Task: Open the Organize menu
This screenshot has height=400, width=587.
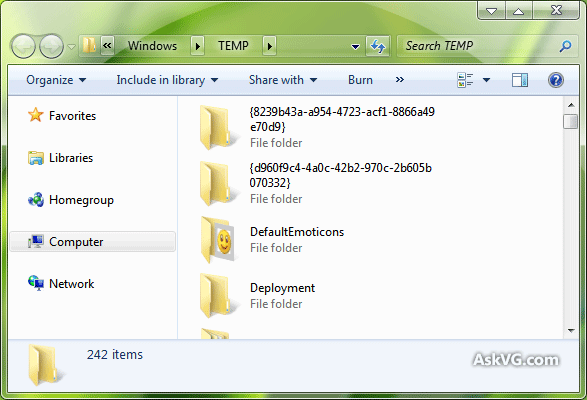Action: click(x=56, y=80)
